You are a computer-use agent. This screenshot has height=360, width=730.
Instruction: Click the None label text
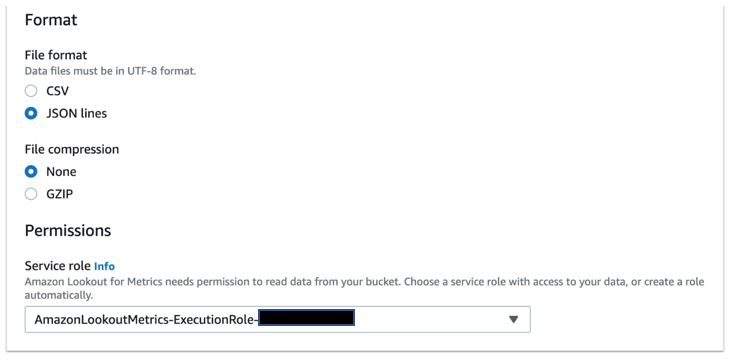pos(61,171)
